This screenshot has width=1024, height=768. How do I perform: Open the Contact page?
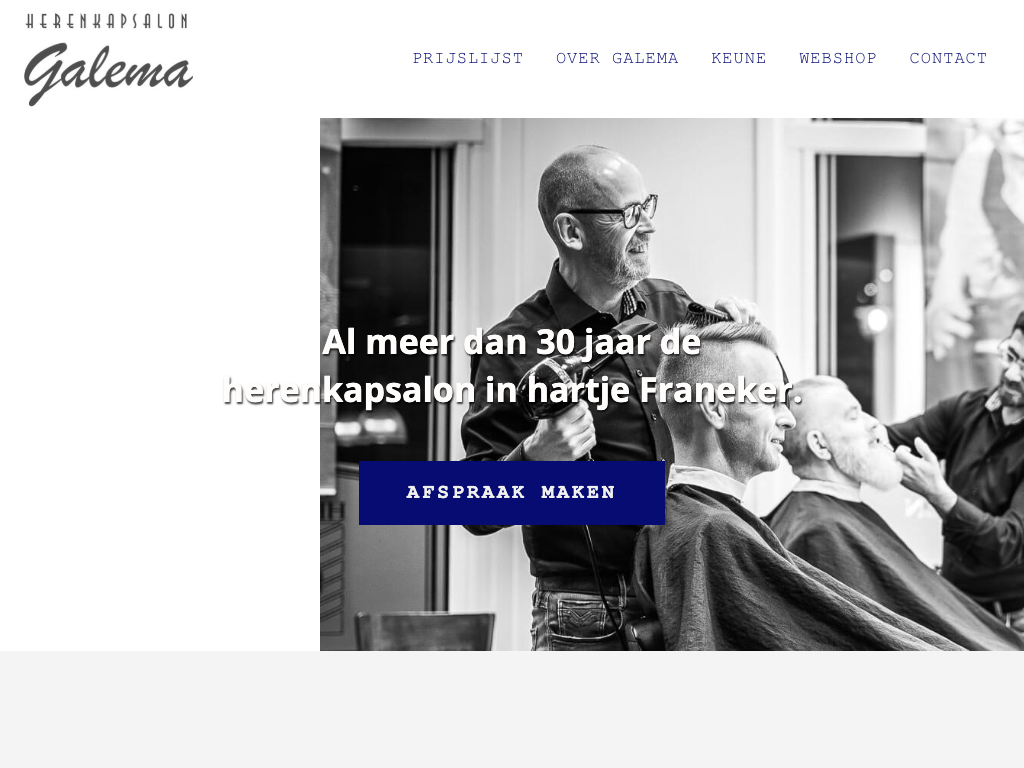click(x=948, y=58)
